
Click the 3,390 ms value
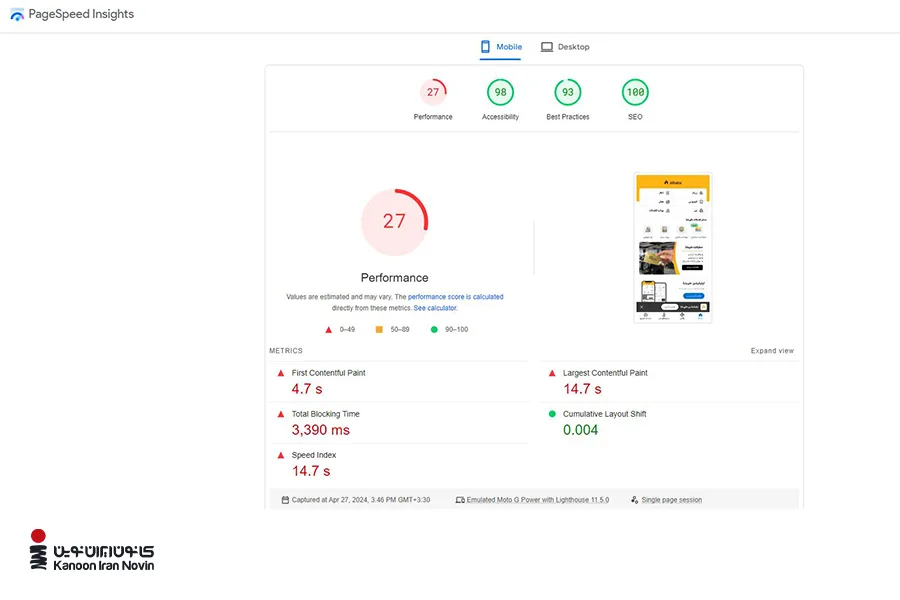pos(321,430)
